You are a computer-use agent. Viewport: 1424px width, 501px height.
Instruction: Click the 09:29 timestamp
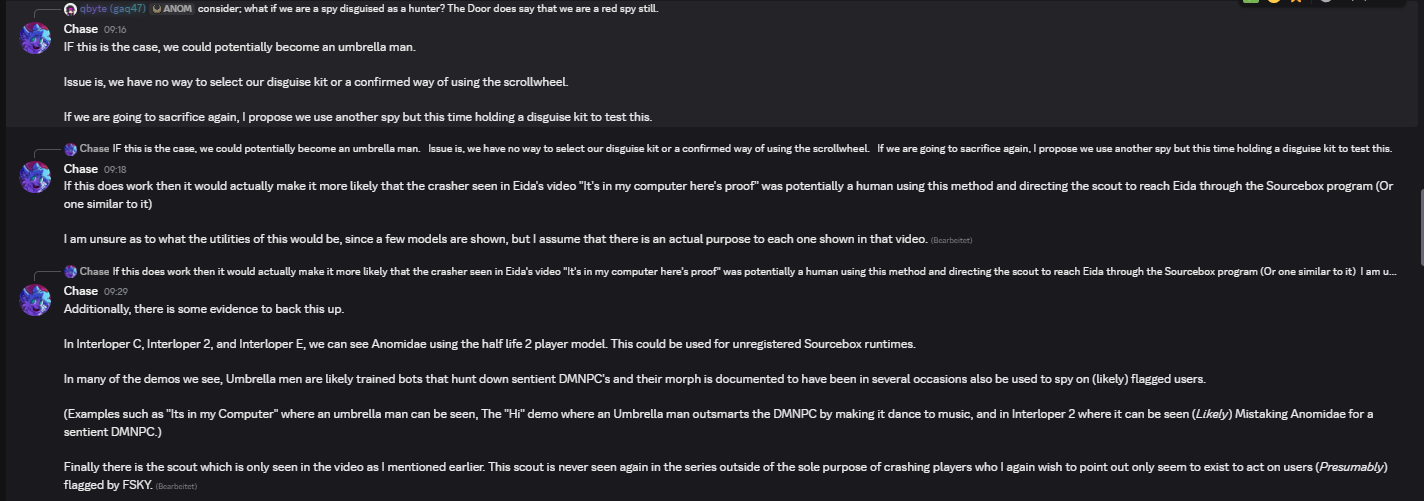click(x=115, y=292)
